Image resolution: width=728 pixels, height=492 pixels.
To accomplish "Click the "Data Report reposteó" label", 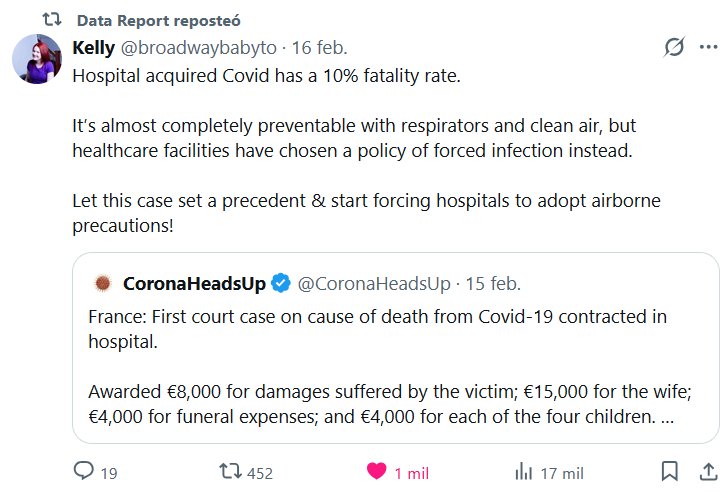I will (158, 20).
